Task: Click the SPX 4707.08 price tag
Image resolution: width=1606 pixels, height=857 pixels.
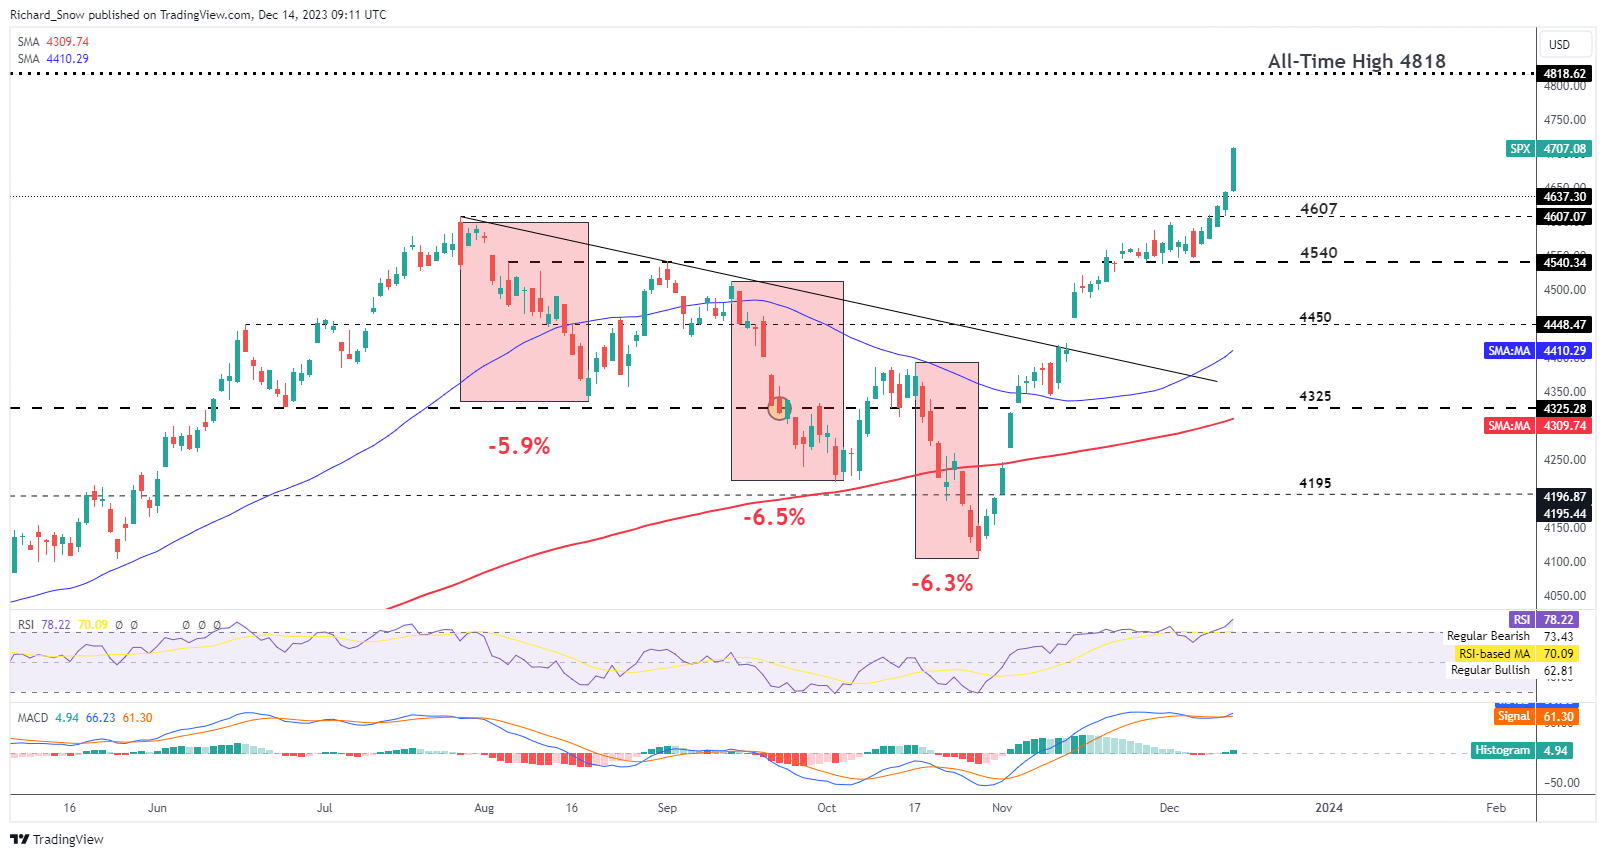Action: (x=1548, y=149)
